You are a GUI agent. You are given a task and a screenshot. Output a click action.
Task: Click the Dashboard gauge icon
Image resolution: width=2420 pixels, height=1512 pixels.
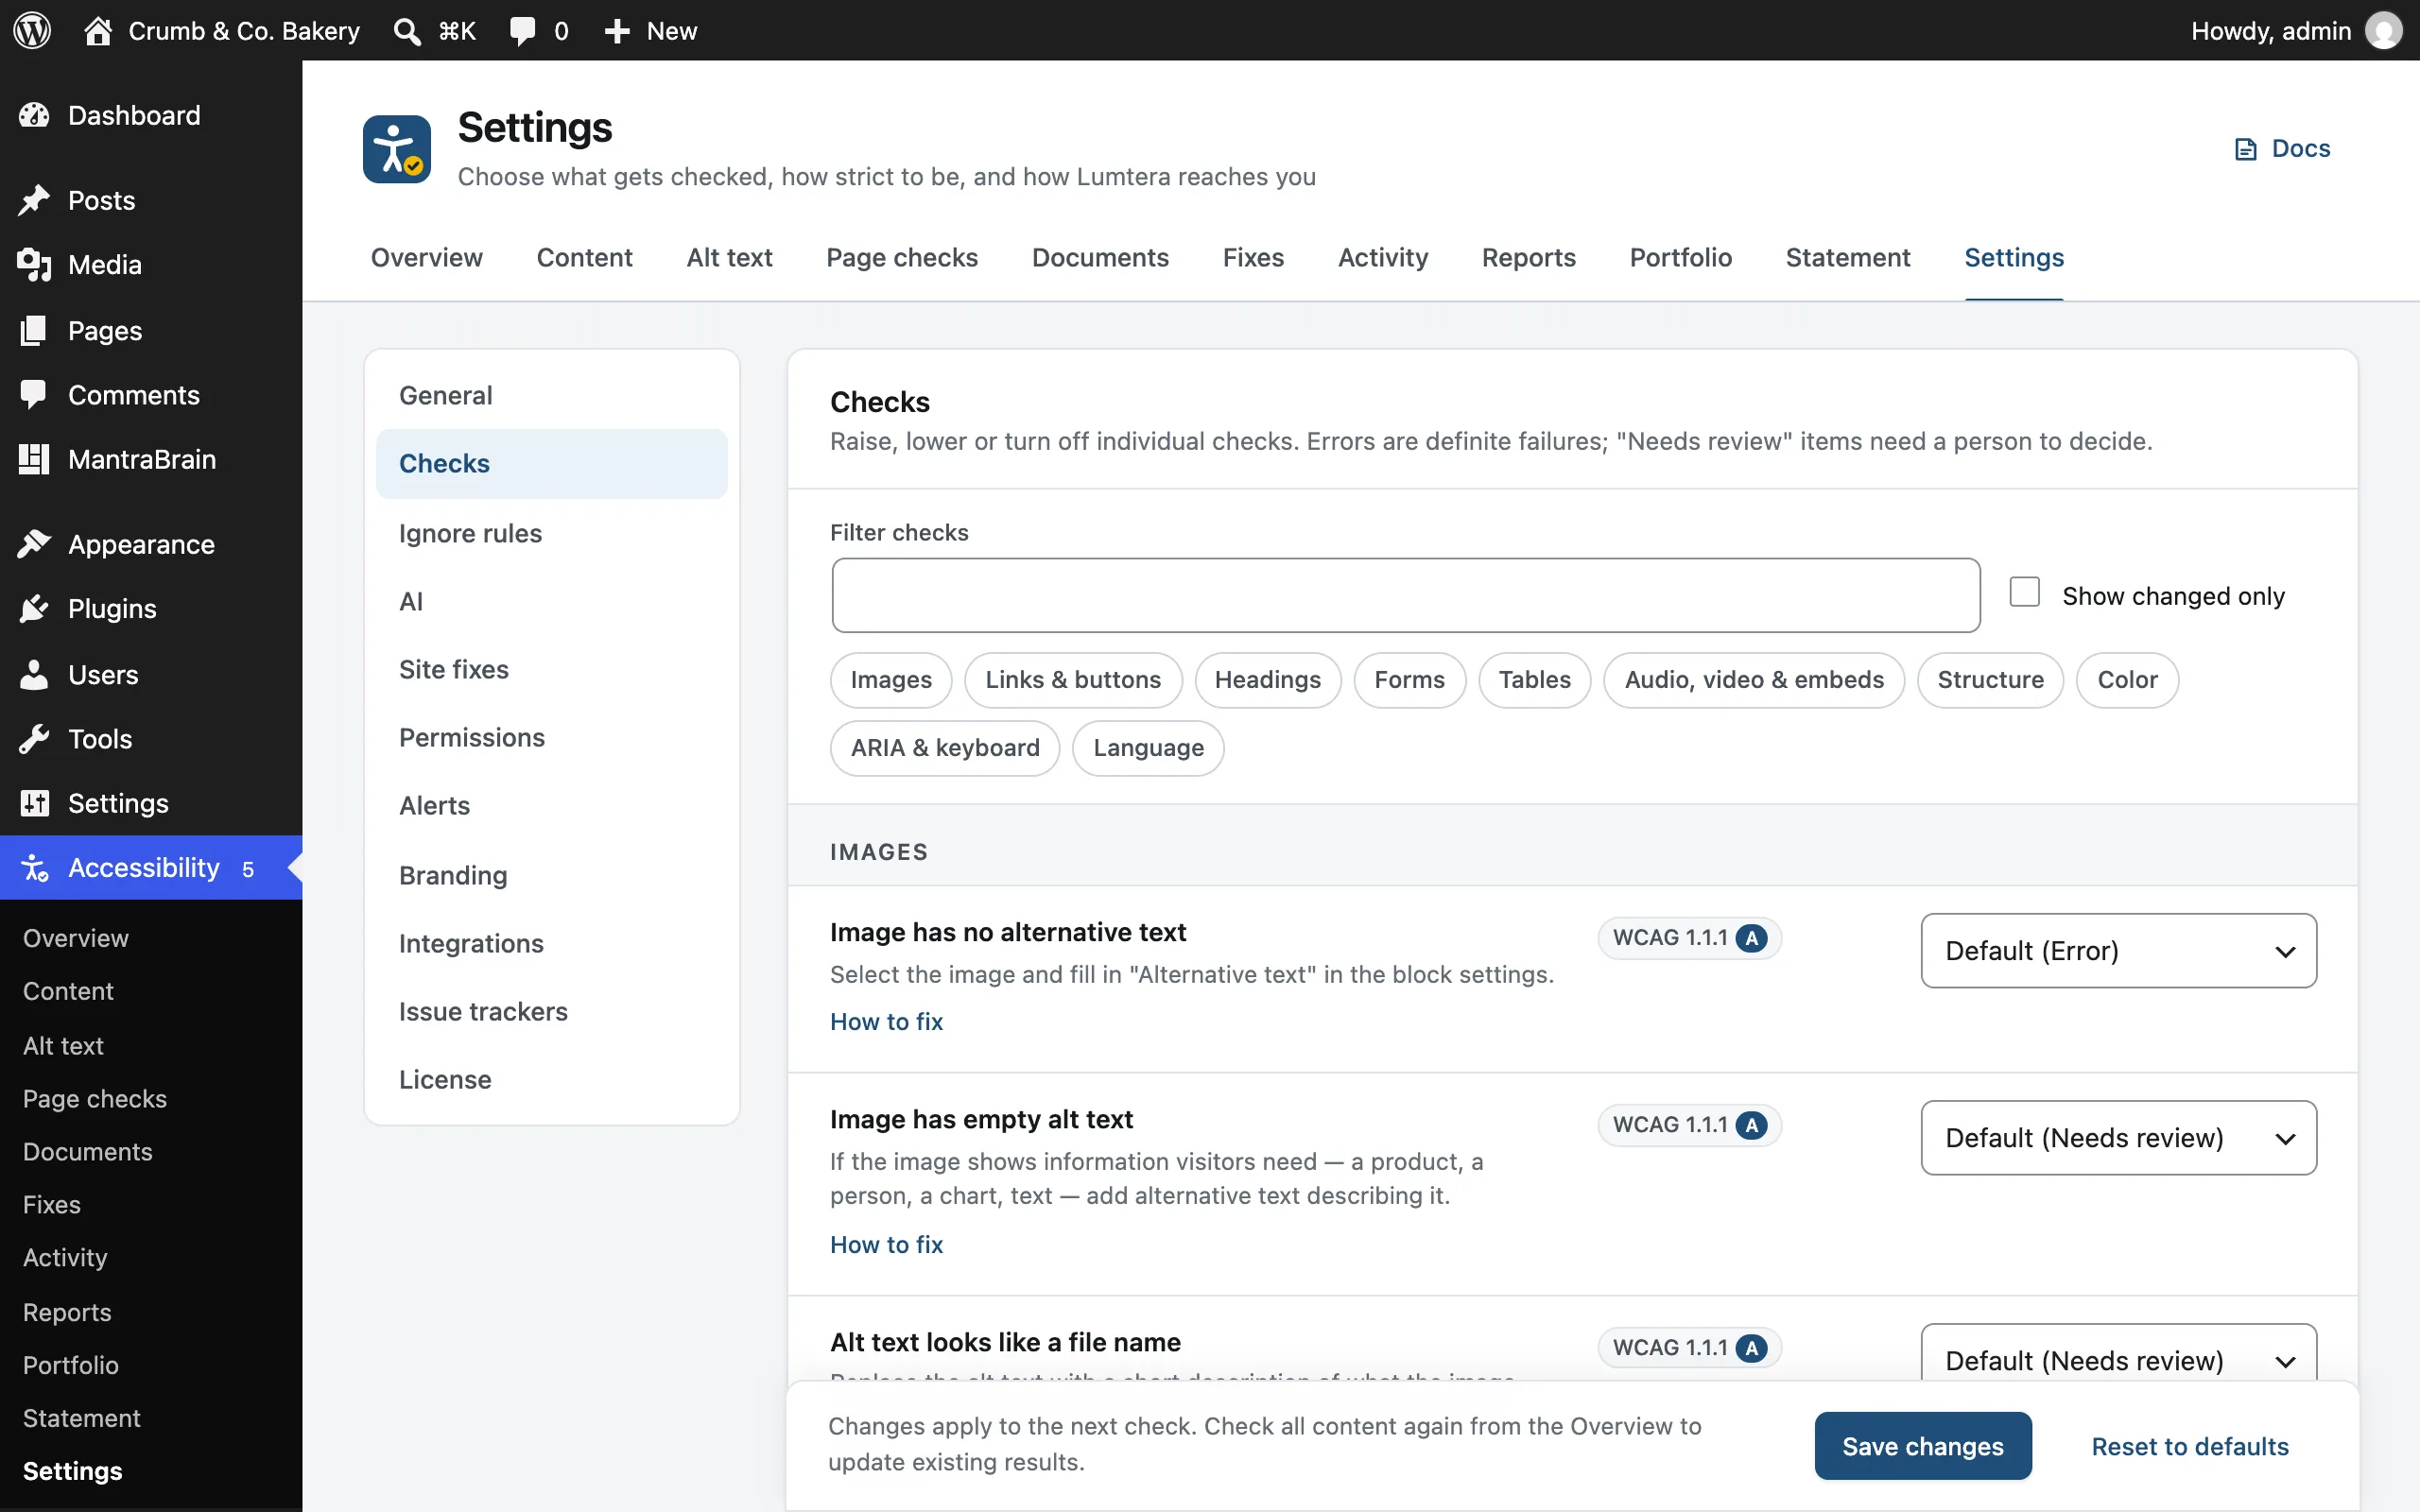[x=34, y=115]
